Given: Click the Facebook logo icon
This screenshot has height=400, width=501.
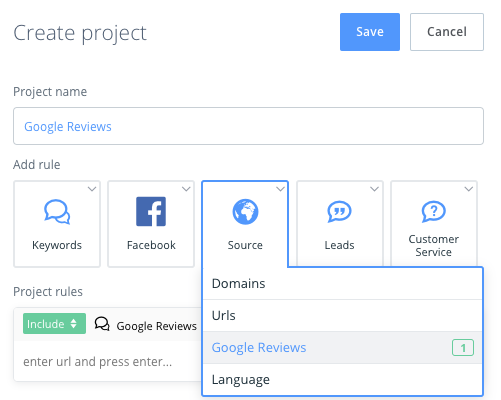Looking at the screenshot, I should [x=151, y=211].
